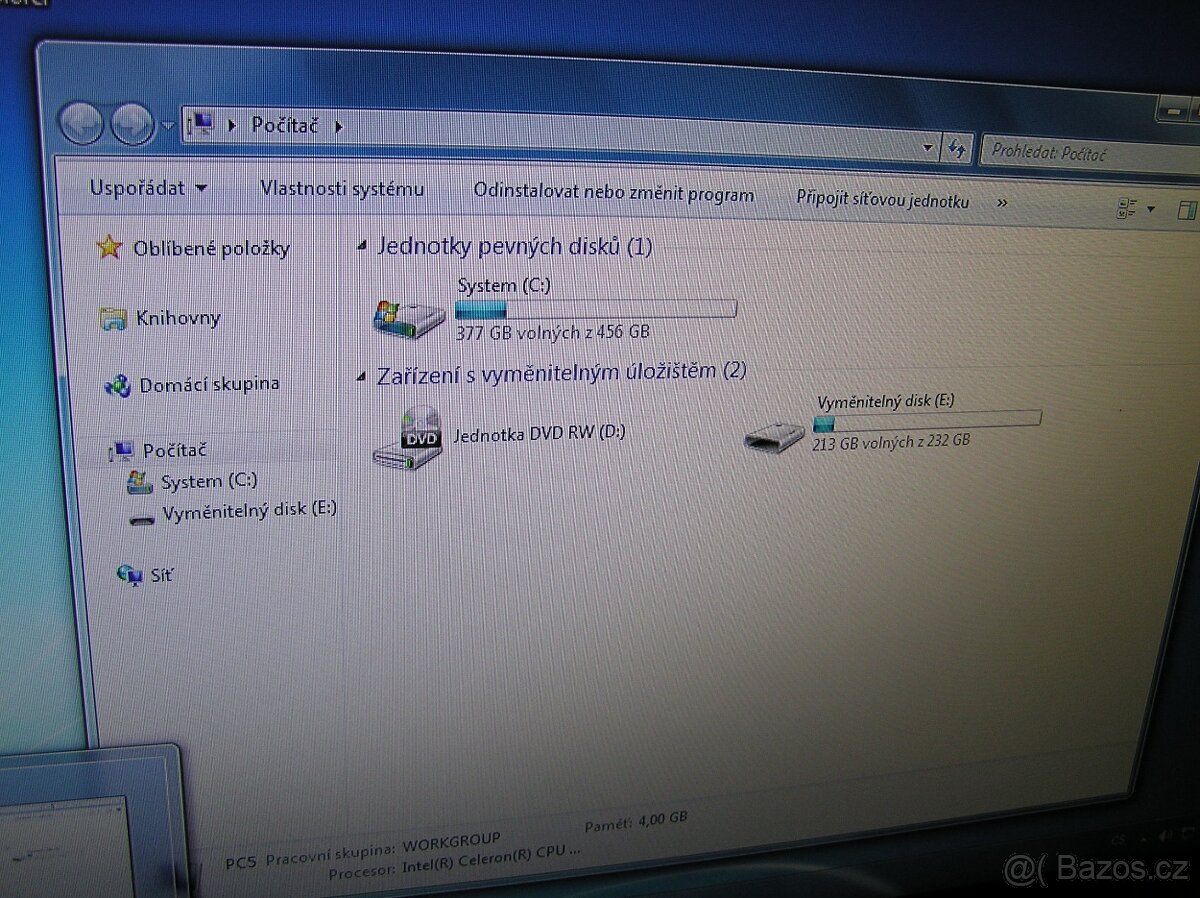The image size is (1200, 898).
Task: Click the Back navigation arrow button
Action: click(x=80, y=125)
